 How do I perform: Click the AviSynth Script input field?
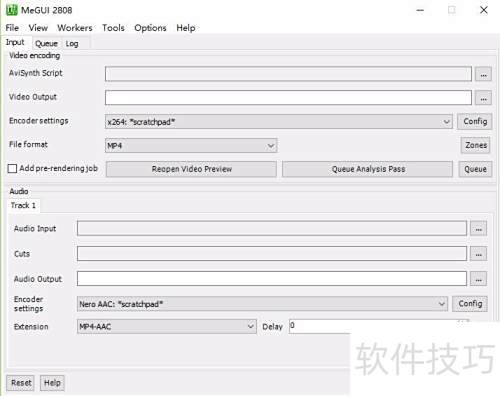tap(288, 74)
